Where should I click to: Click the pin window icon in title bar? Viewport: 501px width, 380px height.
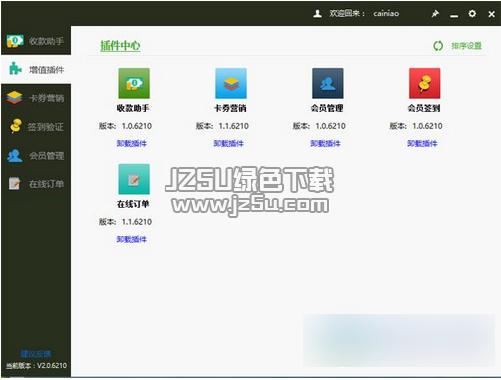[x=435, y=14]
